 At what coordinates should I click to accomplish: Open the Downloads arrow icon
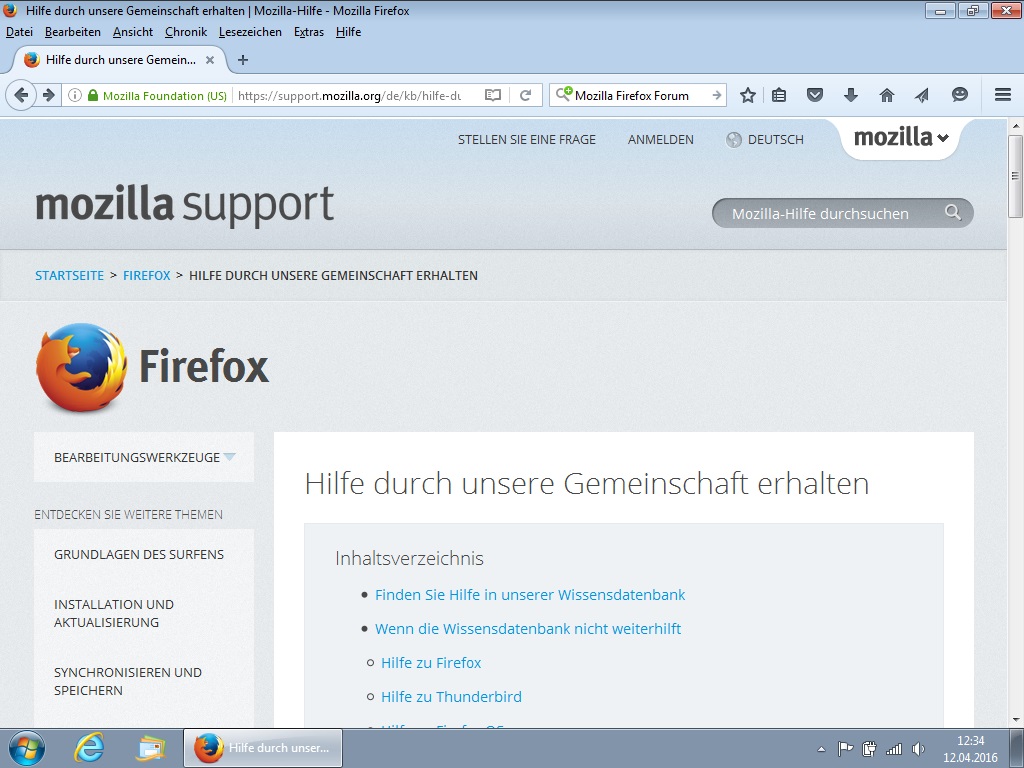(850, 95)
